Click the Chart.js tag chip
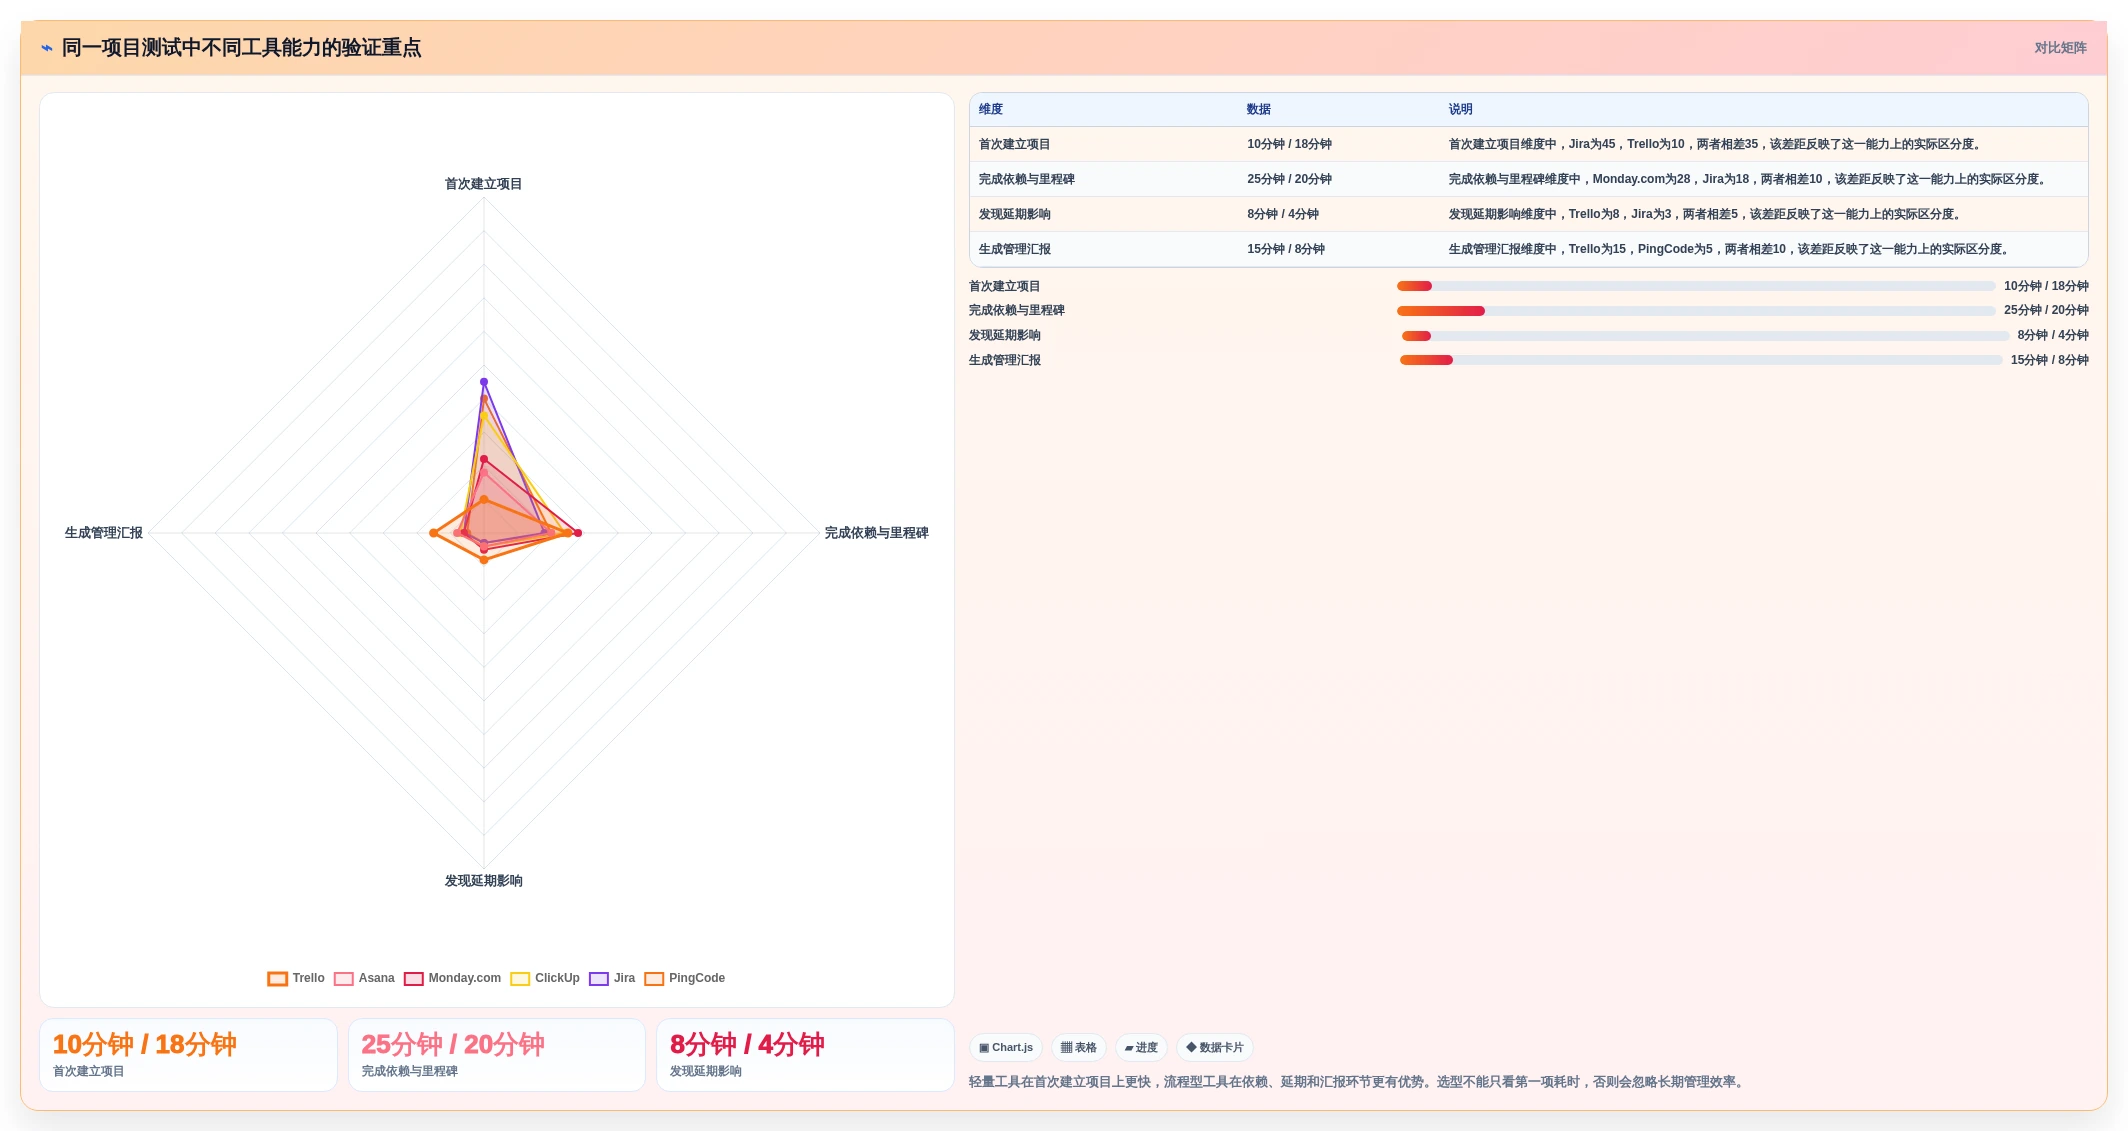The width and height of the screenshot is (2128, 1131). coord(1006,1047)
